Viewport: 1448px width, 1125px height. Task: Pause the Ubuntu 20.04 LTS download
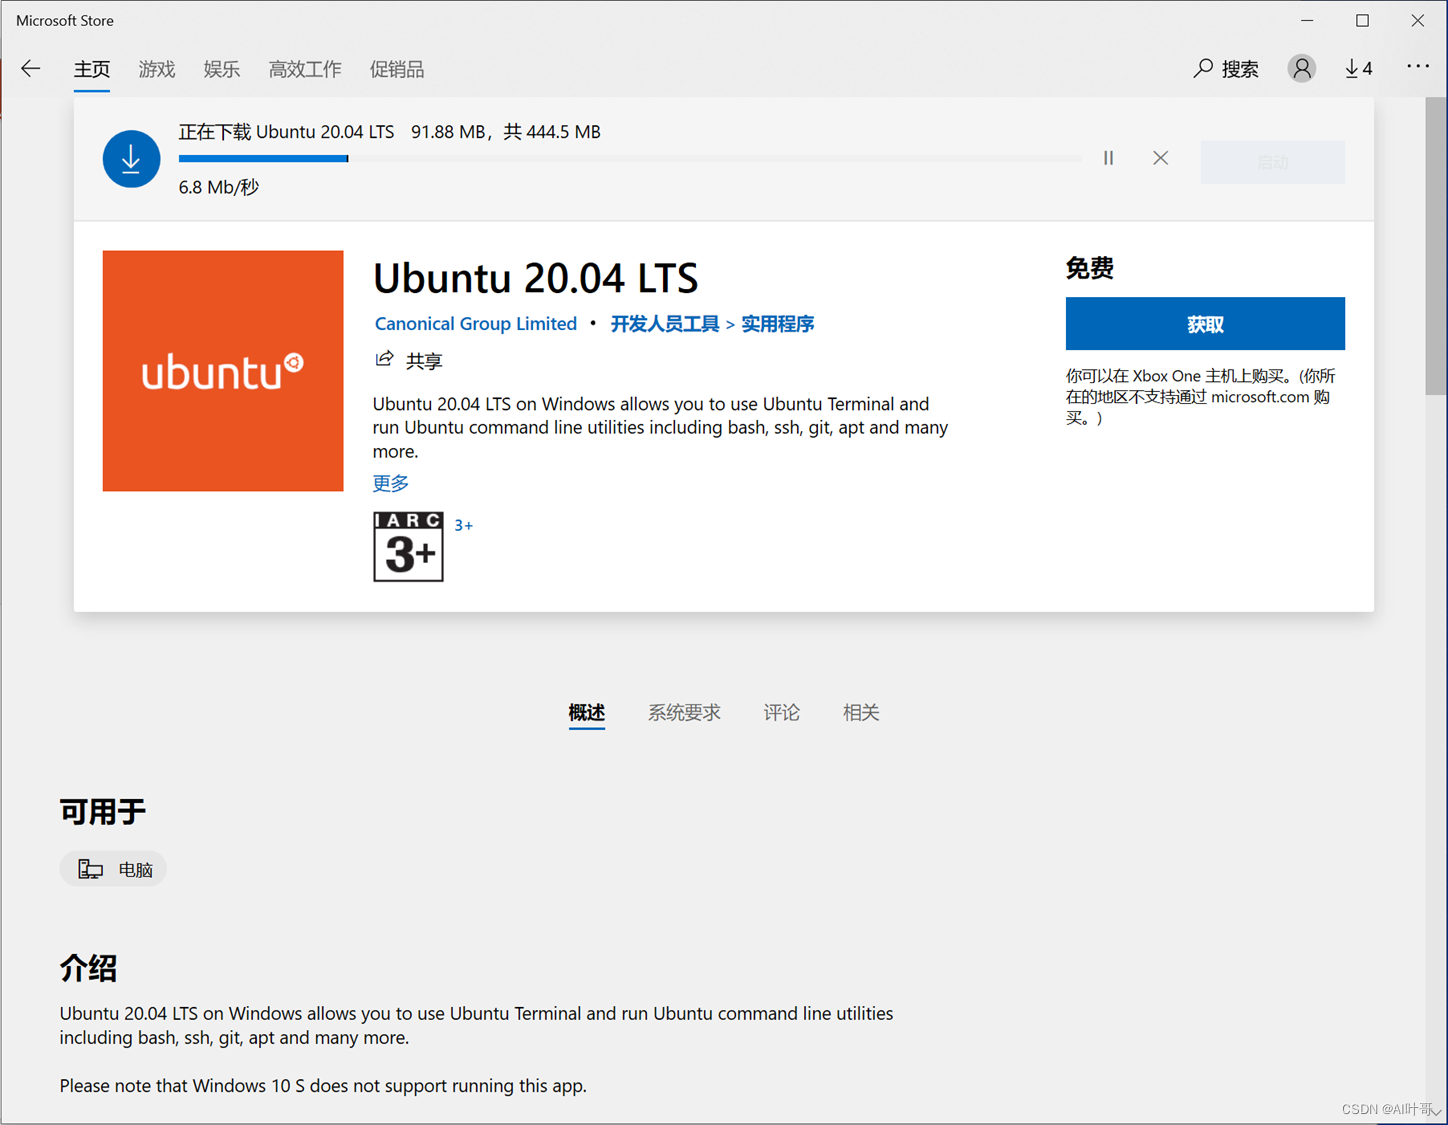point(1108,158)
